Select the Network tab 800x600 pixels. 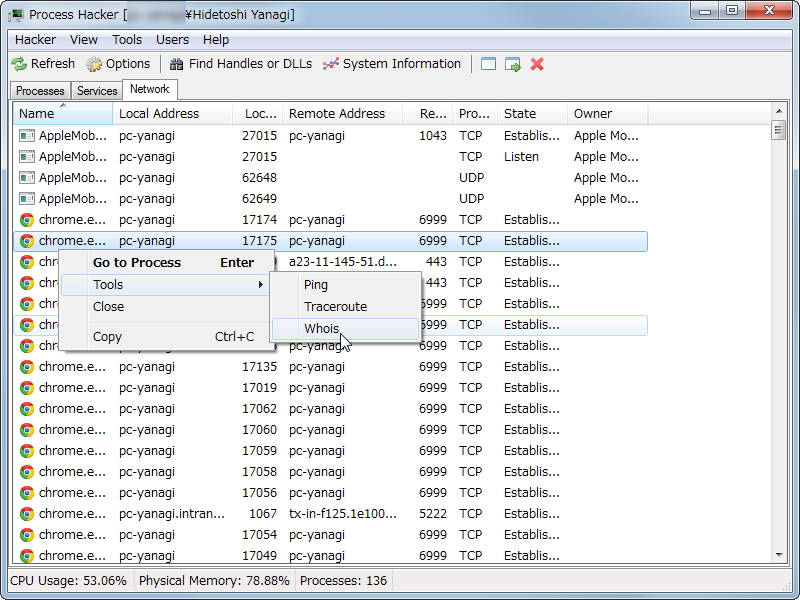tap(149, 89)
